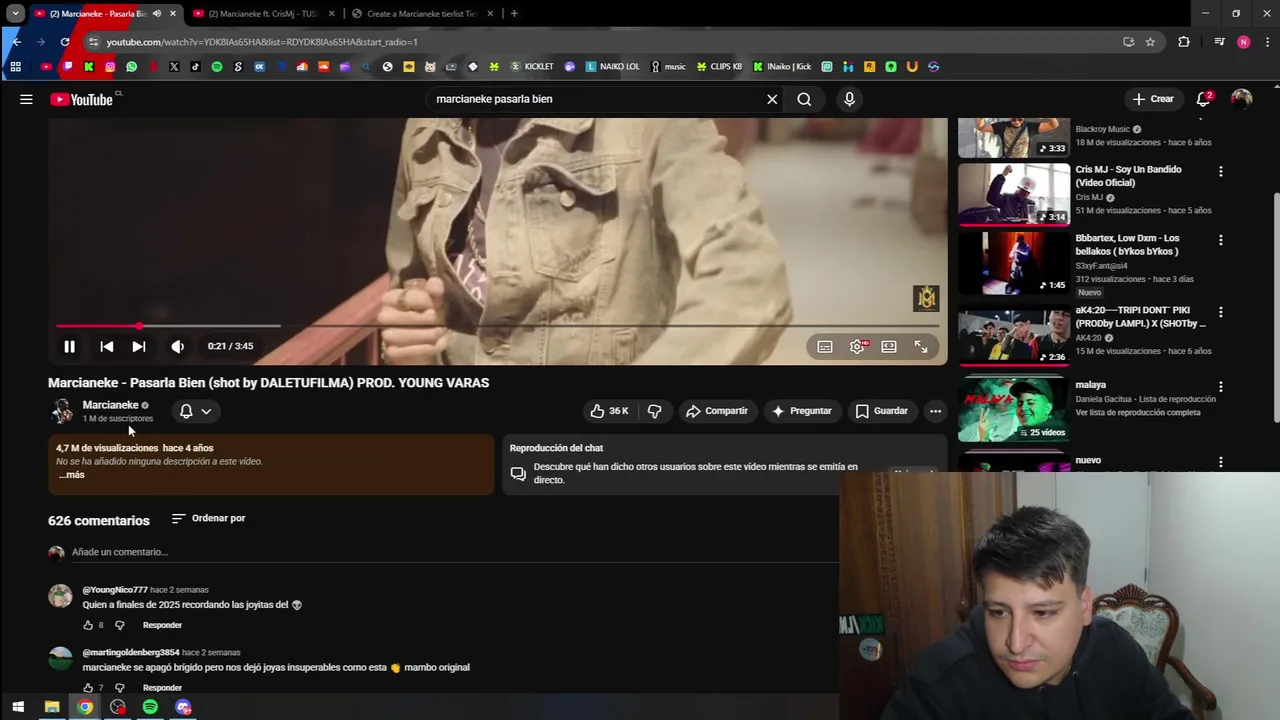This screenshot has height=720, width=1280.
Task: Run search with the magnifier button
Action: (804, 99)
